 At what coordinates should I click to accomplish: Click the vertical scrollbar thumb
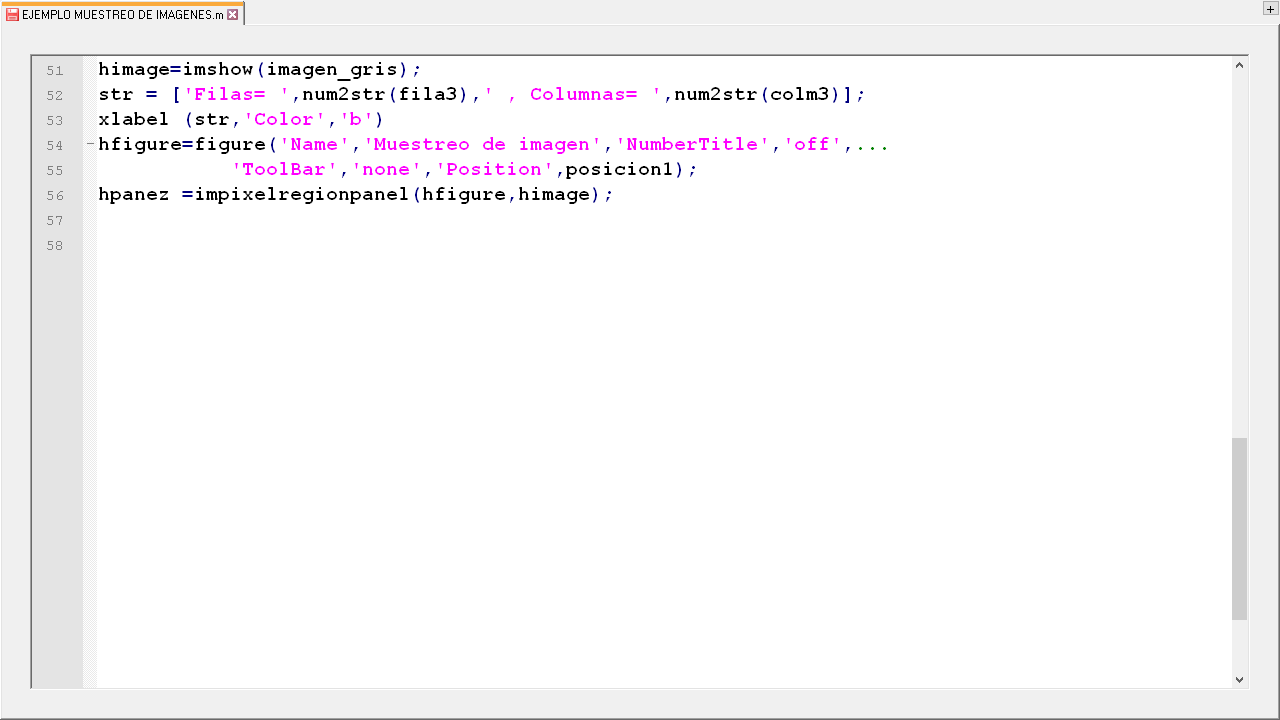[1239, 528]
